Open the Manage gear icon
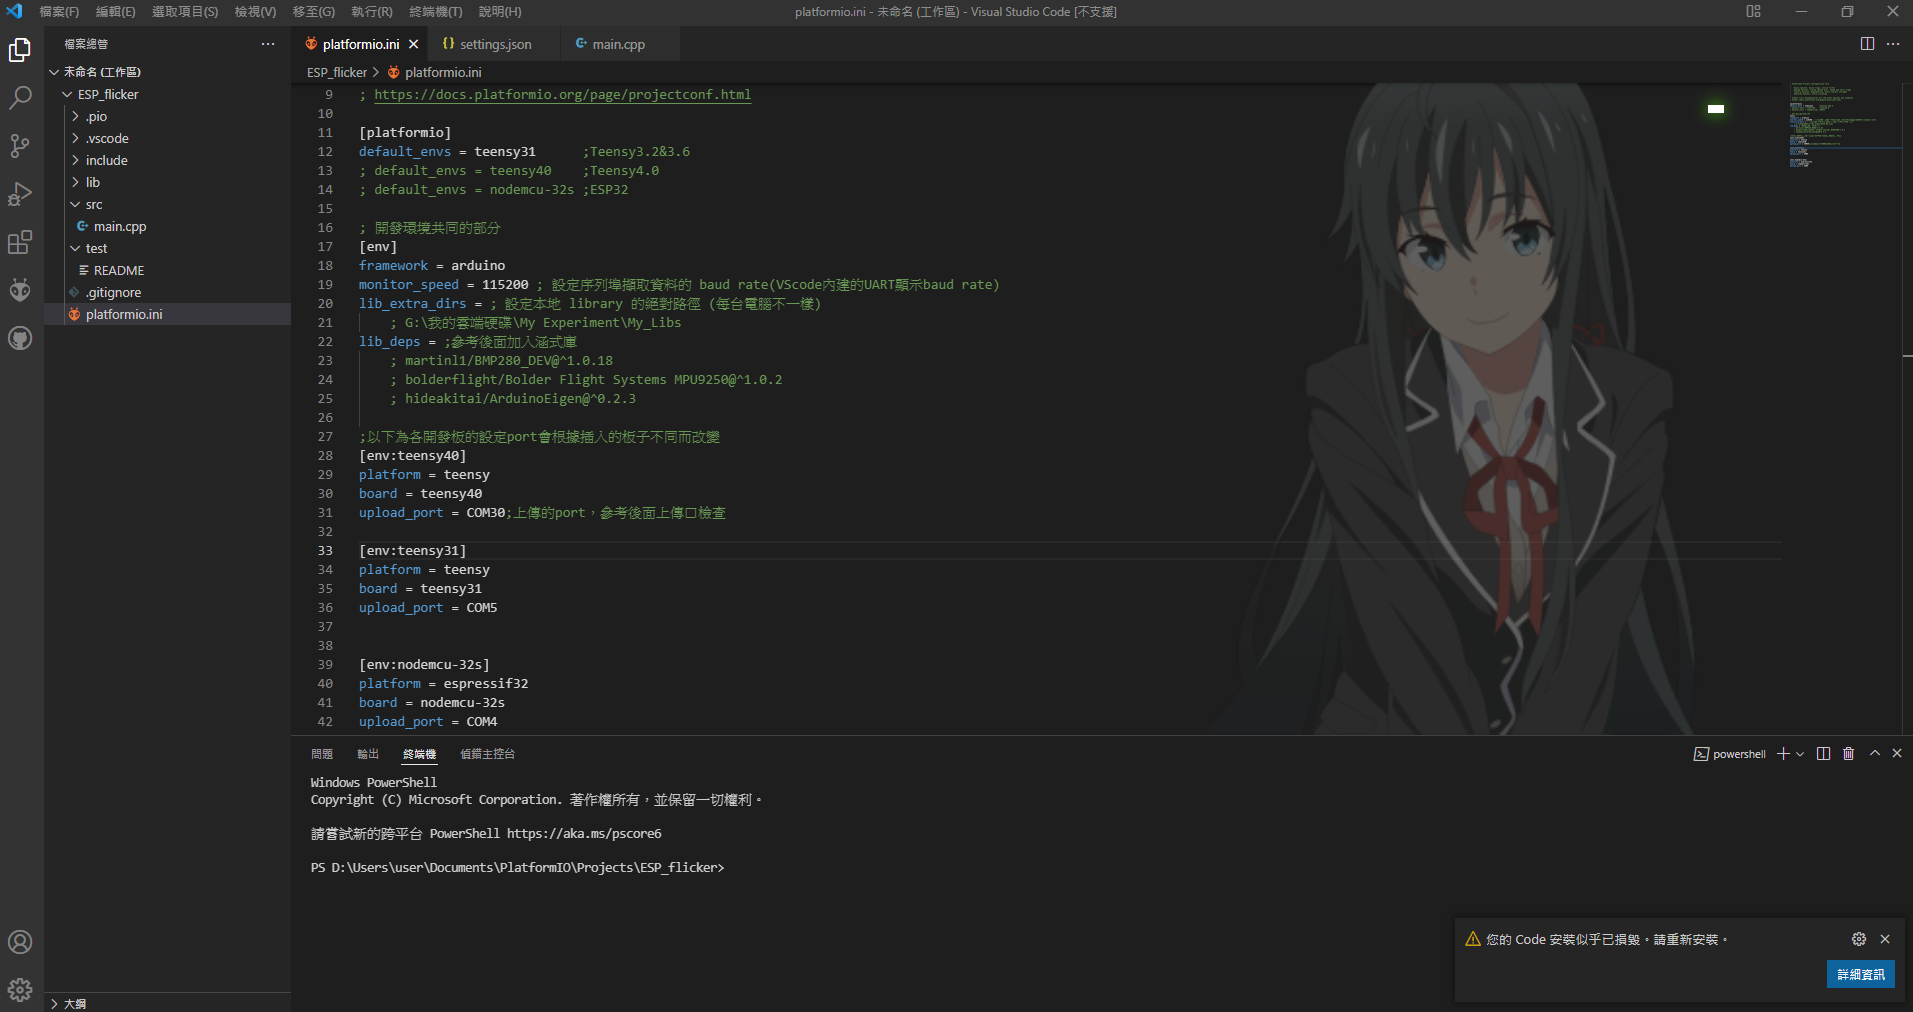This screenshot has height=1012, width=1913. point(20,990)
